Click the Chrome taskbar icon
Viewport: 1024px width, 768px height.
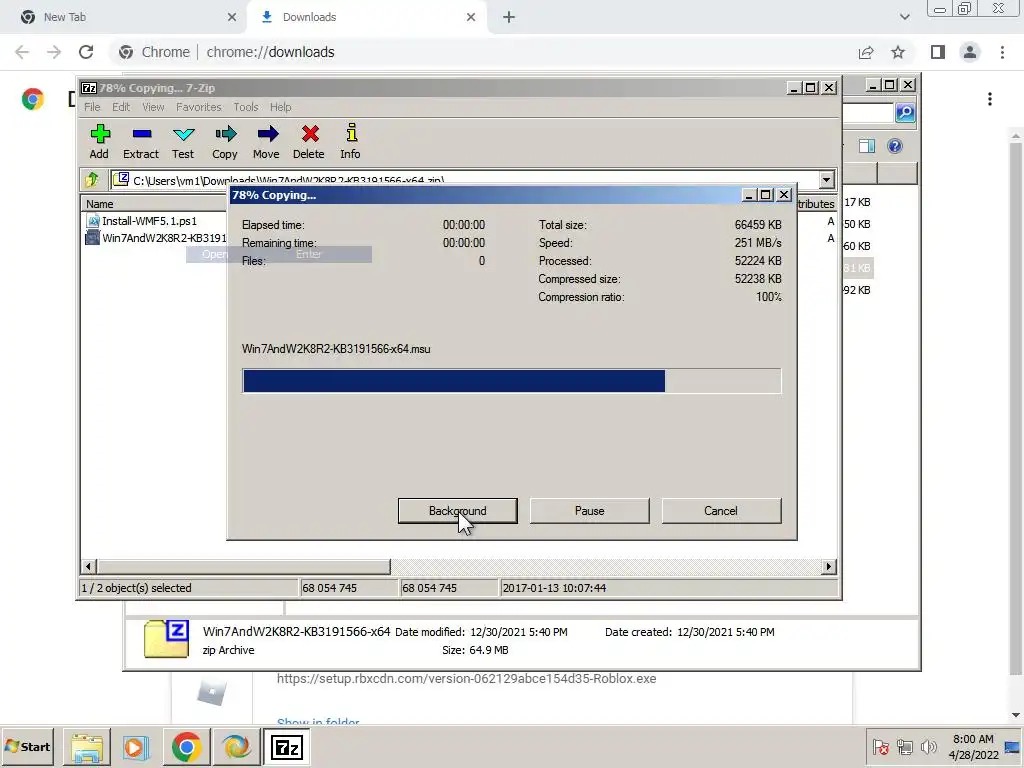tap(187, 747)
